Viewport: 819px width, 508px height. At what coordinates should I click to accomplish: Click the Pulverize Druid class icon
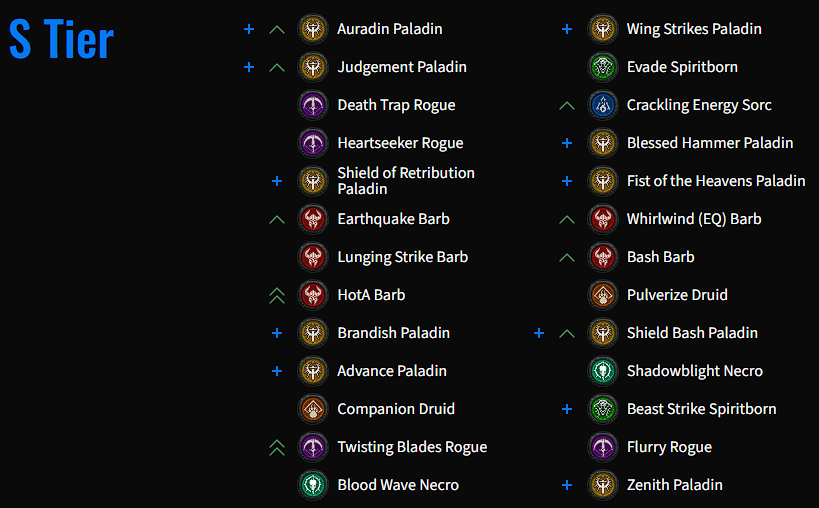pos(602,295)
